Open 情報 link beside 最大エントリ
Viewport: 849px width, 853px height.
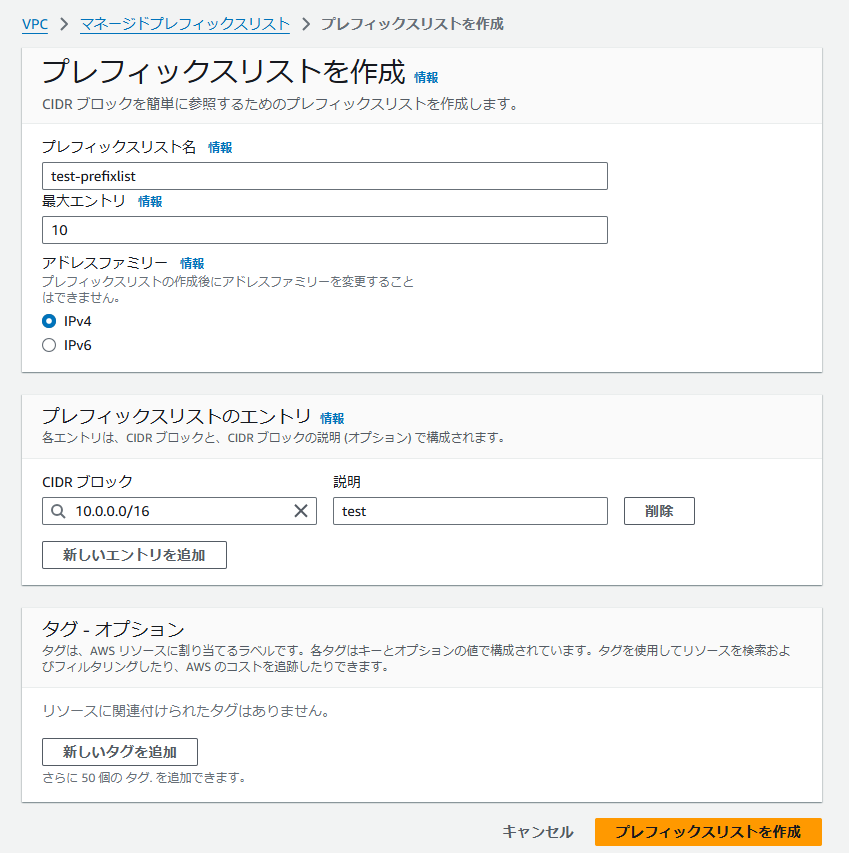pos(150,201)
